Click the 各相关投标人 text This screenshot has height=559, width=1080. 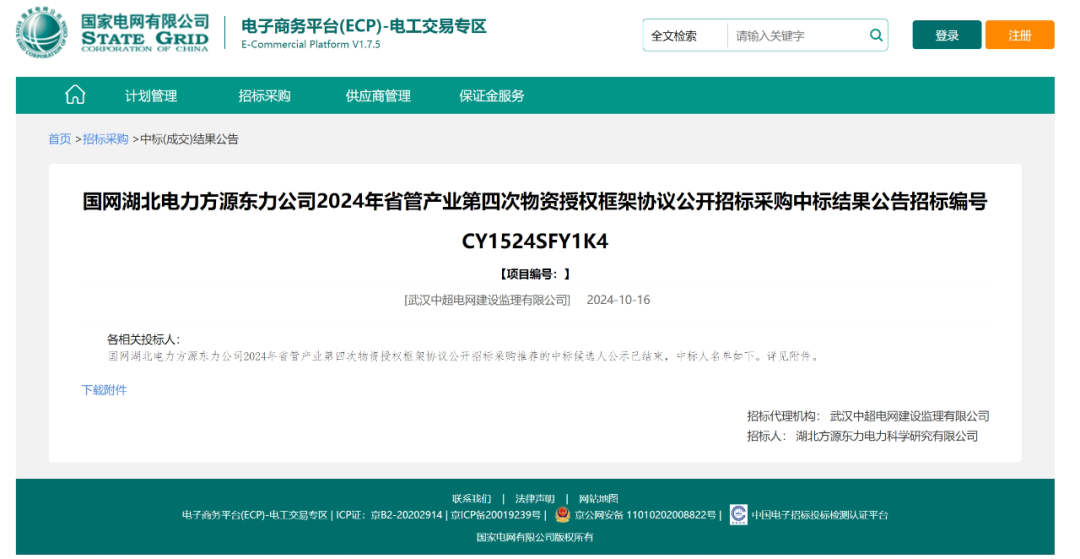click(143, 339)
